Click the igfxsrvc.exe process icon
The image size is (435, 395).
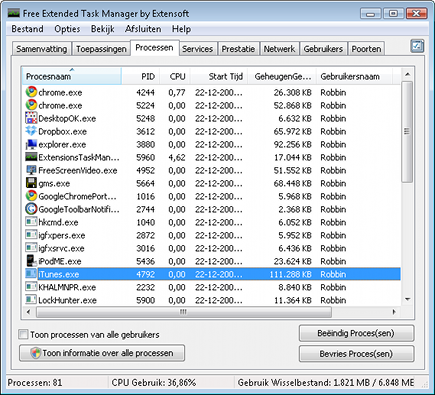[31, 248]
